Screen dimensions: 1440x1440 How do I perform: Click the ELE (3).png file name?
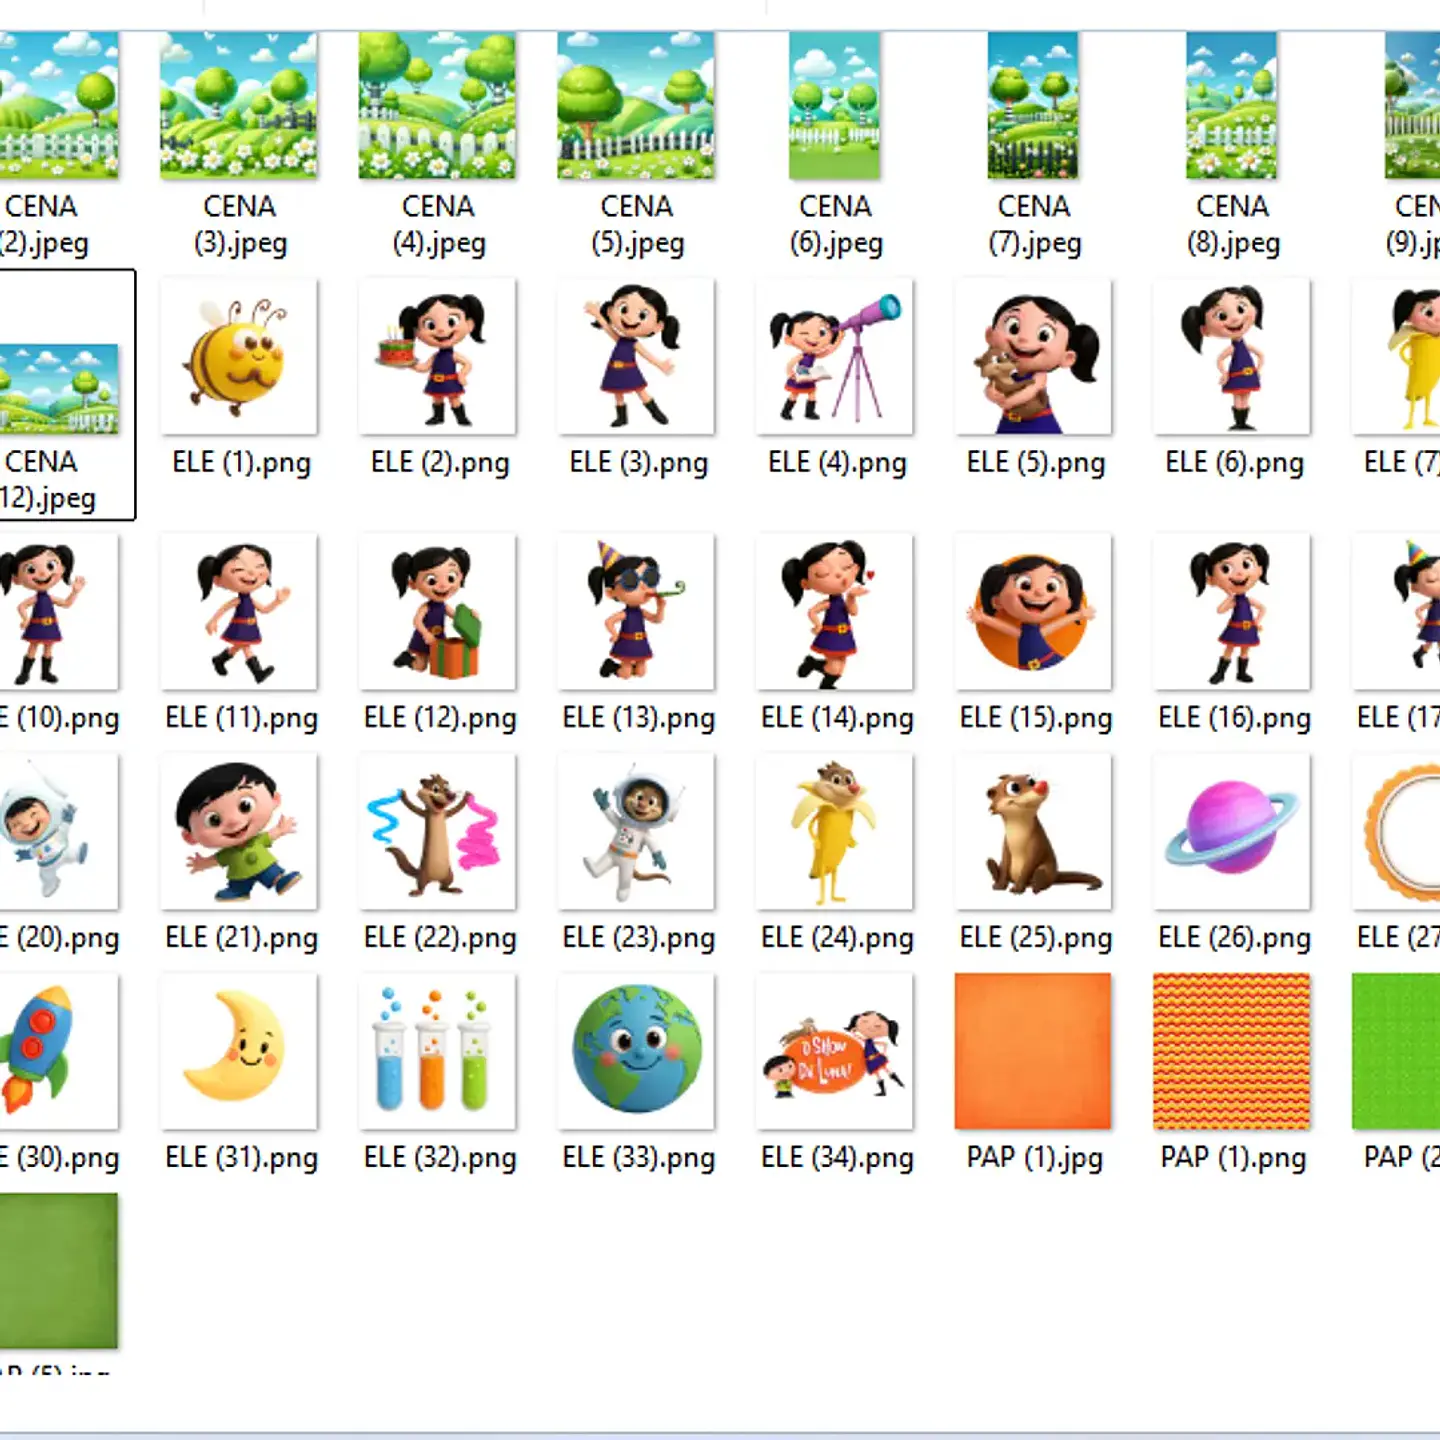click(x=638, y=463)
